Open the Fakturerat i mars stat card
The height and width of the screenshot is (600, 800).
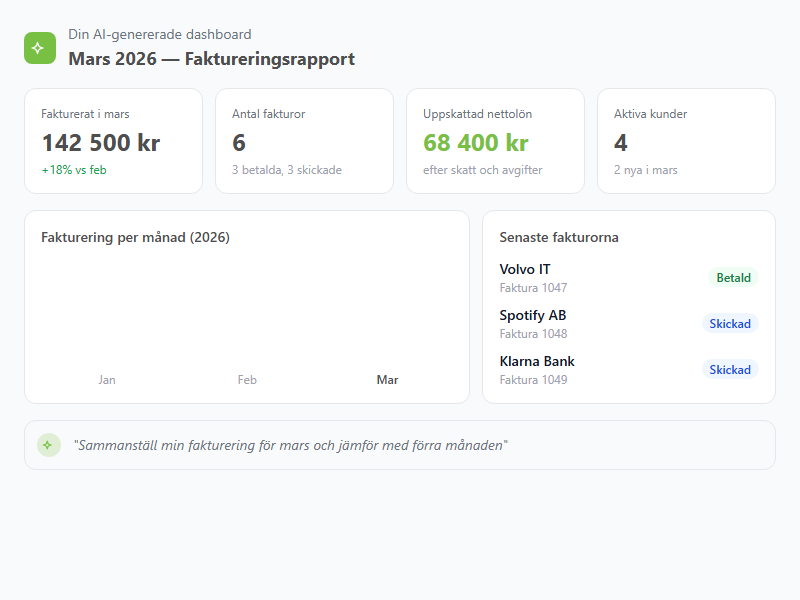tap(113, 140)
